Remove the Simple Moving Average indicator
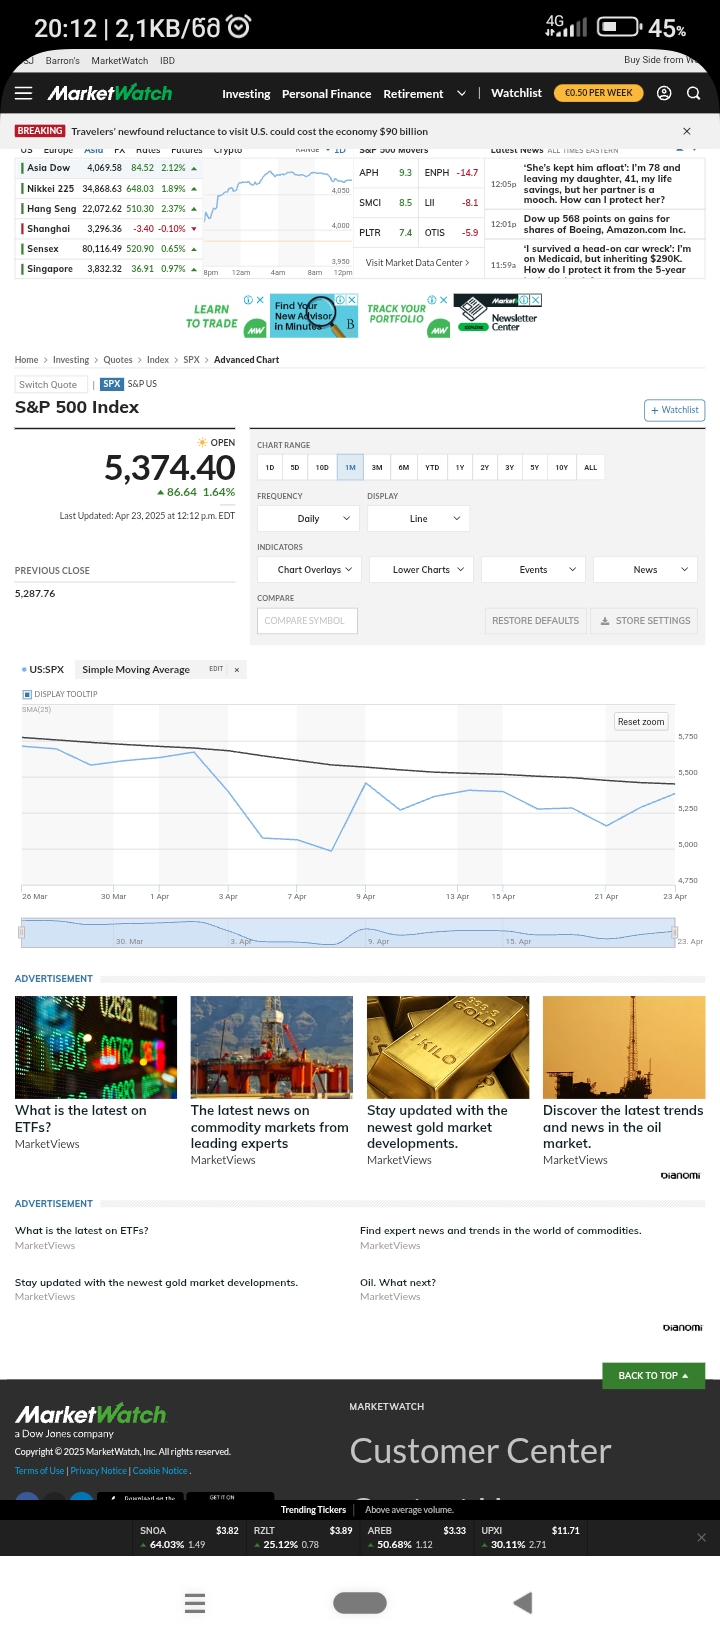The width and height of the screenshot is (720, 1650). (237, 670)
